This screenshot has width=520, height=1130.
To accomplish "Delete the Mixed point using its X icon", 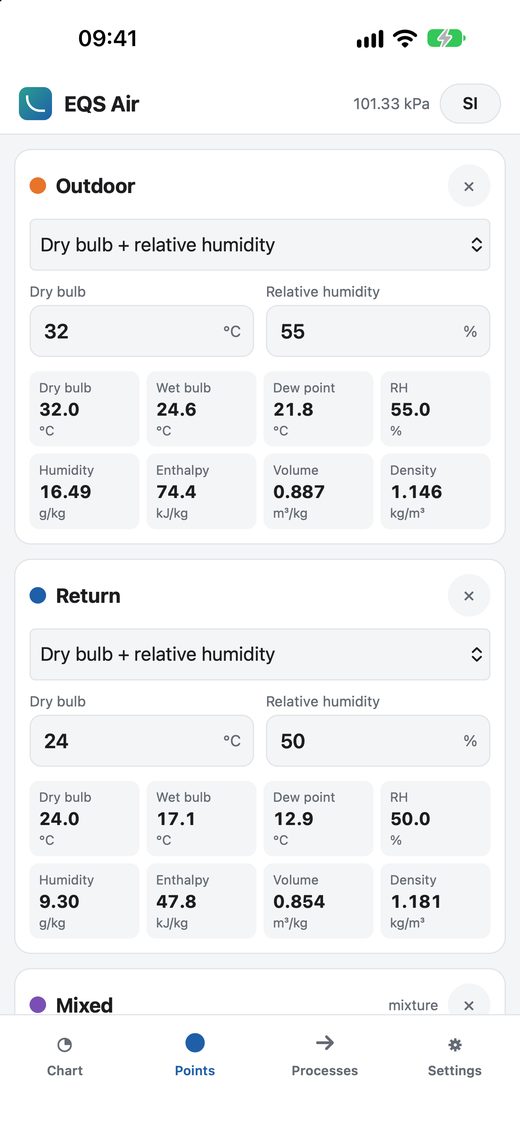I will [x=469, y=1005].
